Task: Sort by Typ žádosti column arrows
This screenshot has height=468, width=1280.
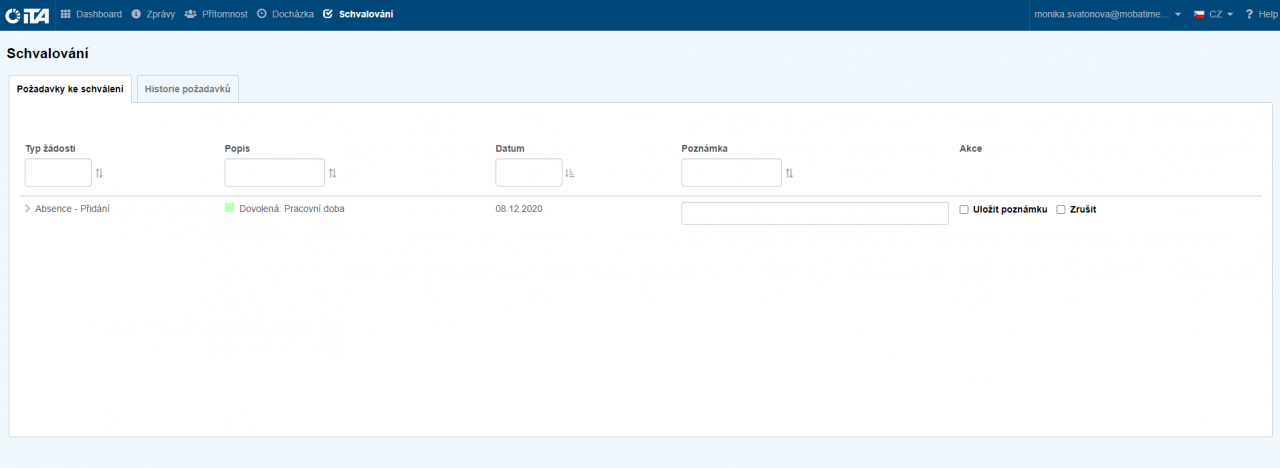Action: point(99,173)
